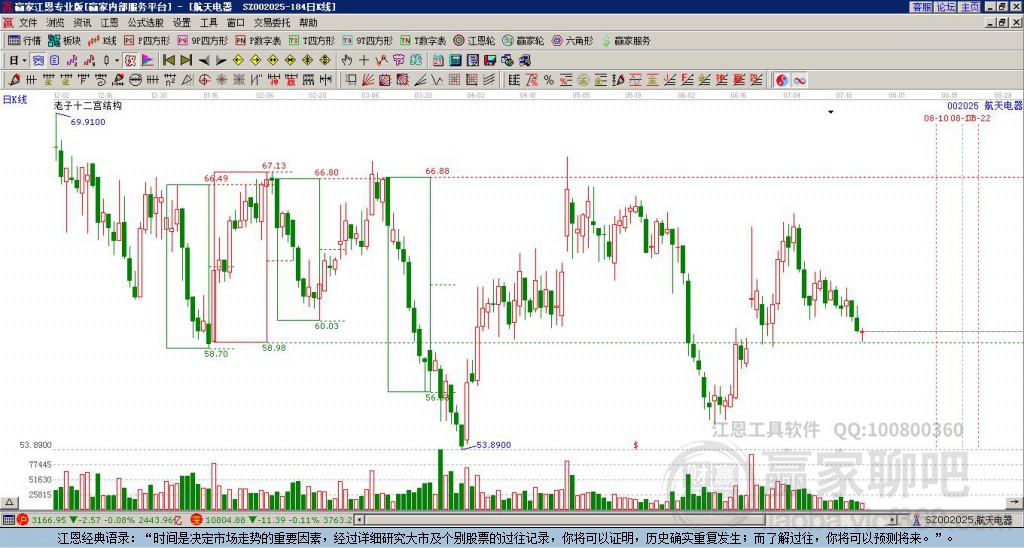Expand the candlestick style dropdown arrow
The height and width of the screenshot is (548, 1024).
(117, 61)
